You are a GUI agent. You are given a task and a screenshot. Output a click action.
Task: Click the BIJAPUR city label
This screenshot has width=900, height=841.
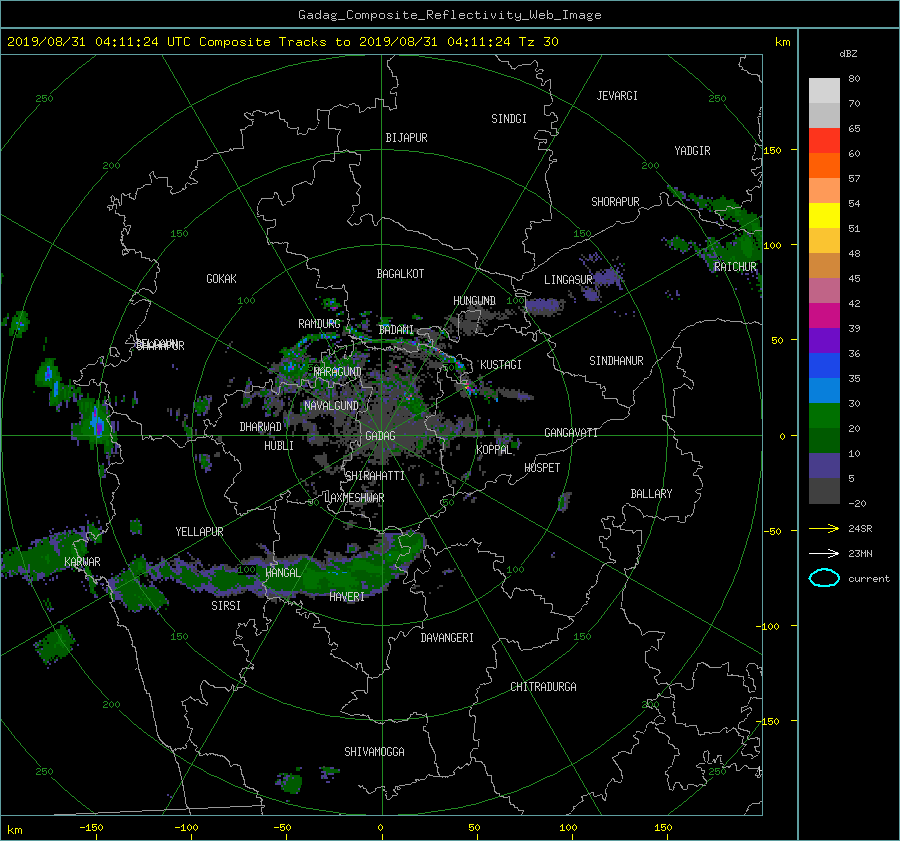point(406,138)
